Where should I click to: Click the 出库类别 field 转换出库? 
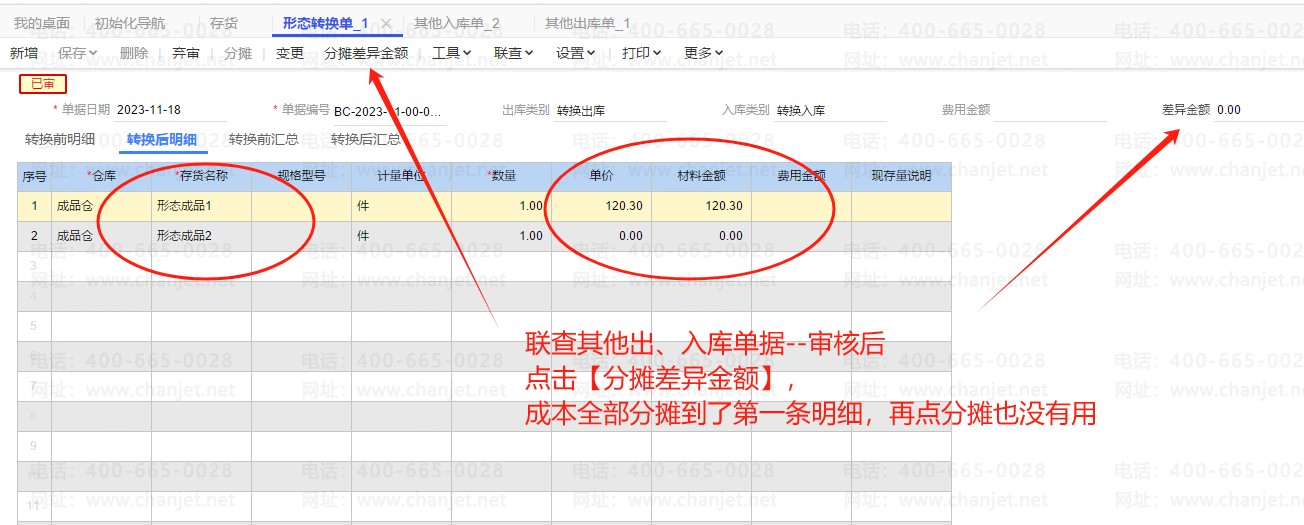point(610,110)
